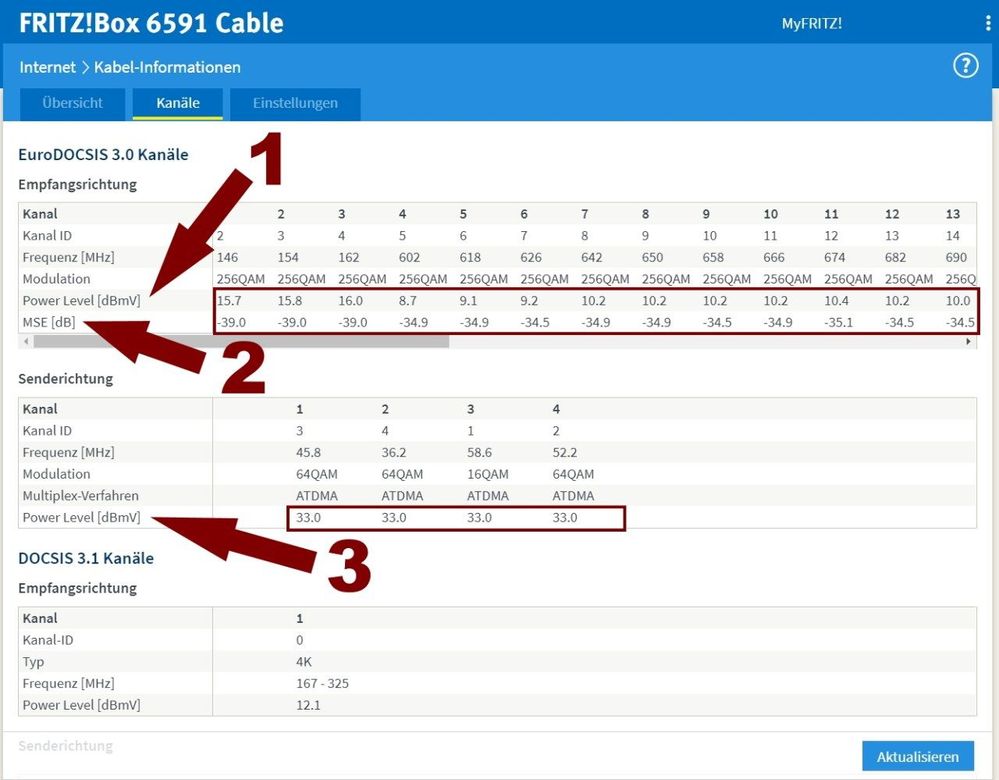The image size is (999, 780).
Task: Click the Aktualisieren button
Action: (917, 756)
